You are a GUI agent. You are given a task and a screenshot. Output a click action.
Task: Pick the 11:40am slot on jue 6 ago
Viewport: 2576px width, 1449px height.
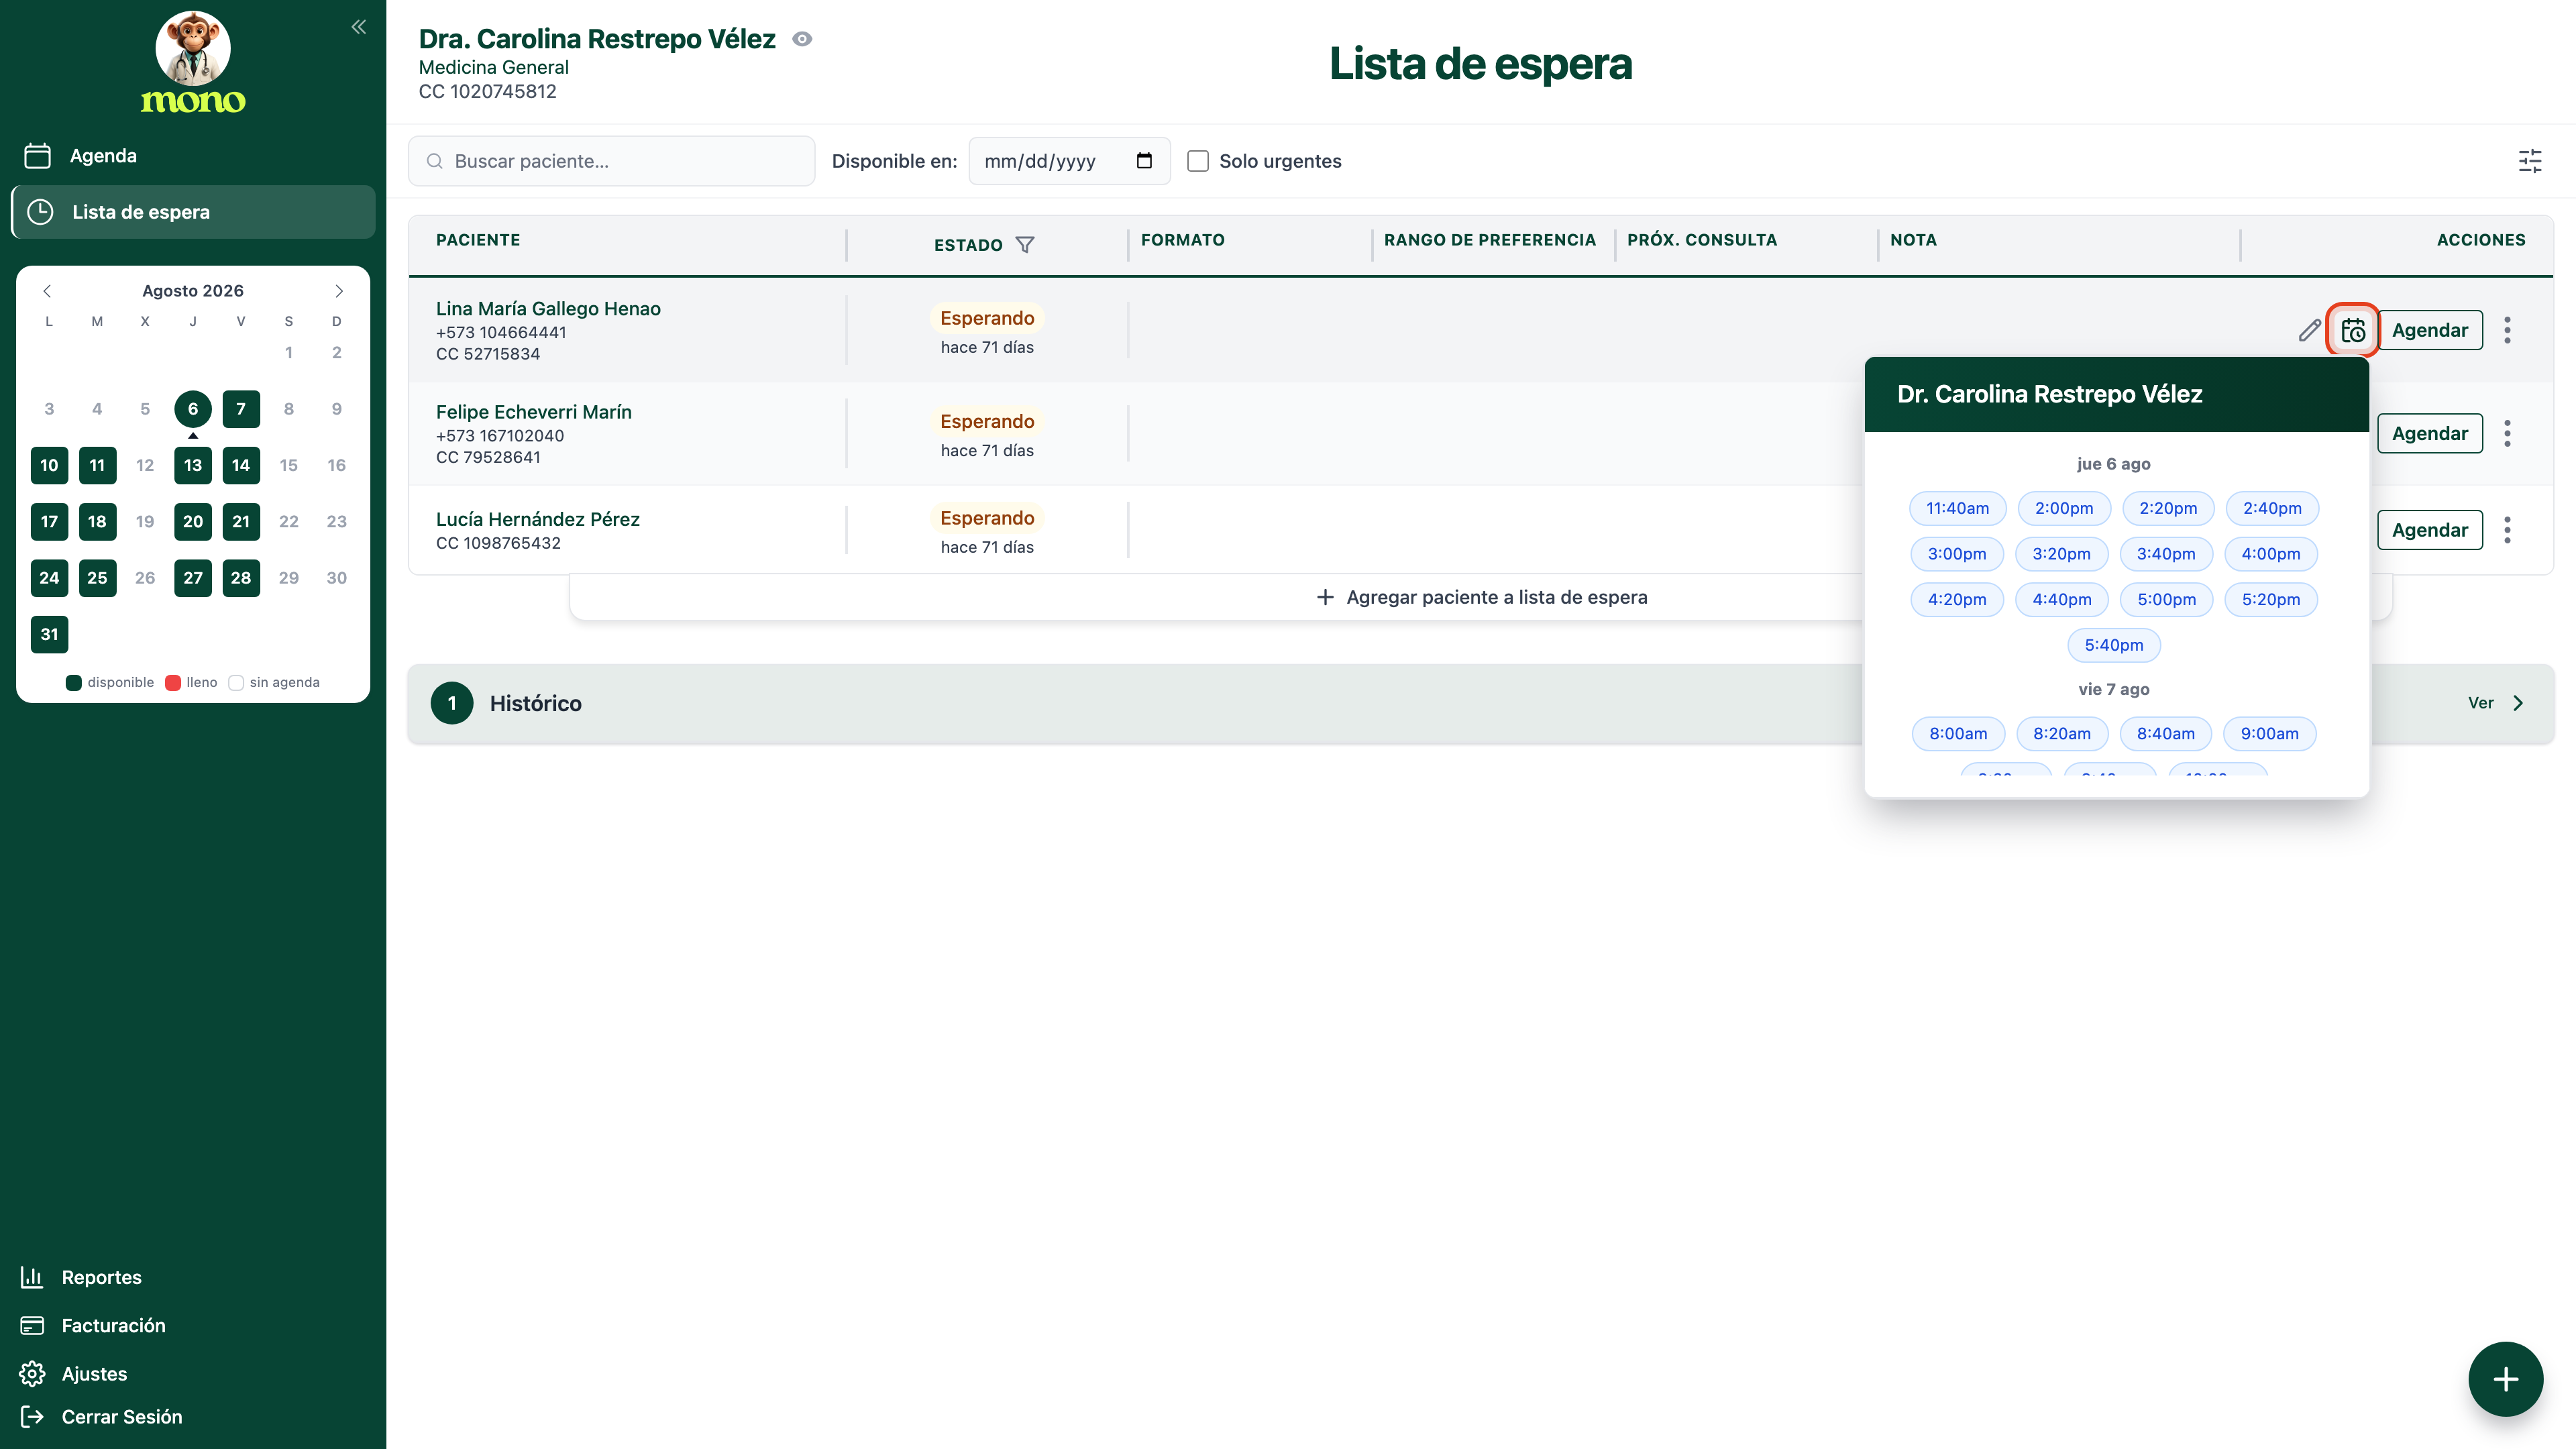coord(1957,508)
